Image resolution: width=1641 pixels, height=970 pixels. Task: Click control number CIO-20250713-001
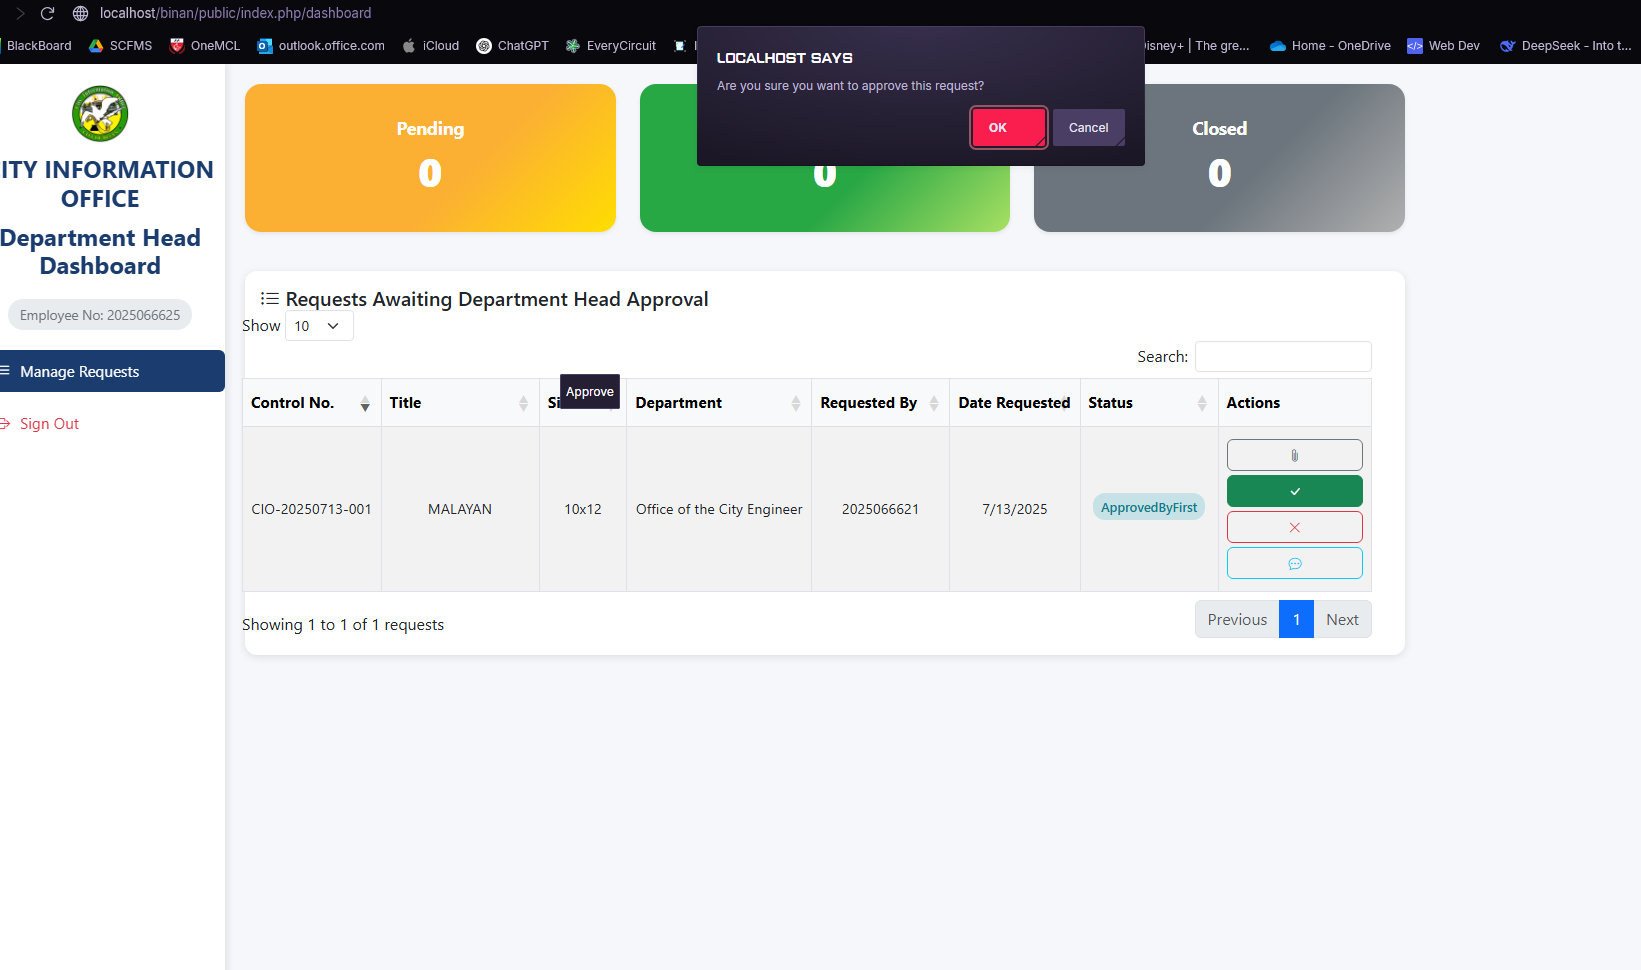tap(311, 509)
